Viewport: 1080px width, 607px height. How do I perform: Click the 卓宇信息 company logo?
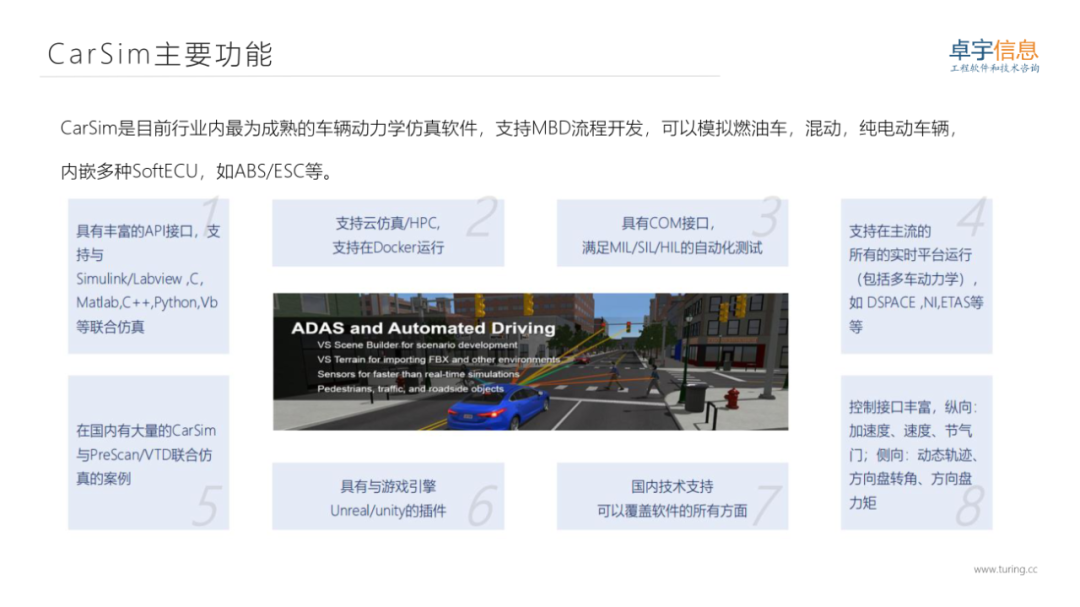(x=995, y=55)
